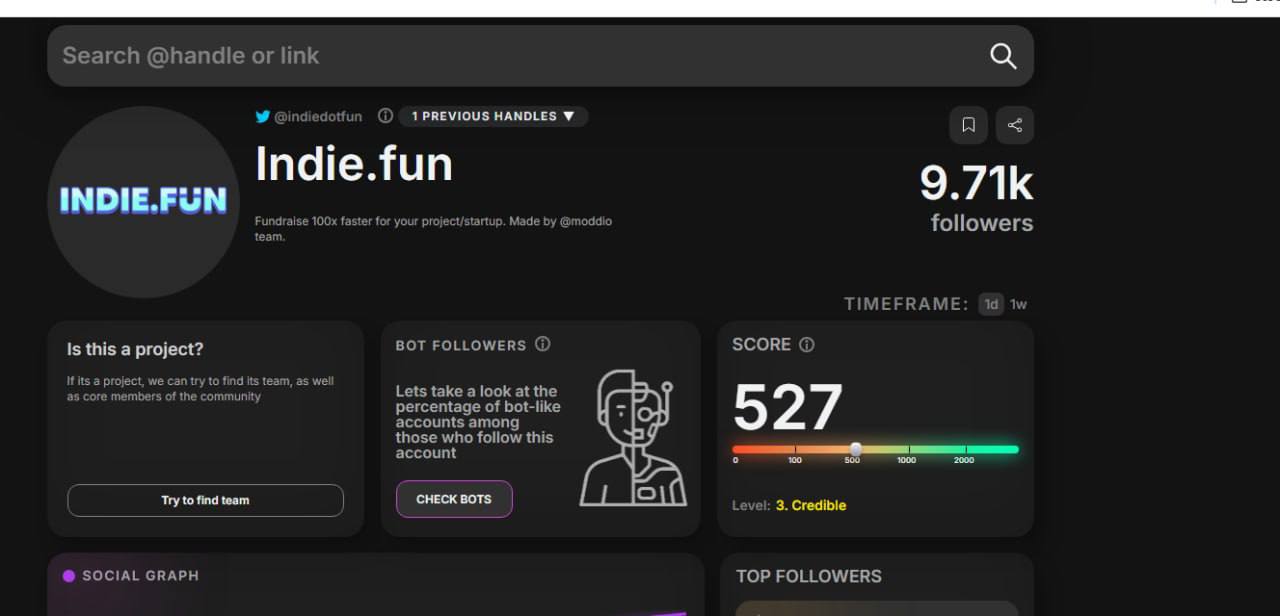Viewport: 1280px width, 616px height.
Task: Click the 9.71k followers count
Action: 976,198
